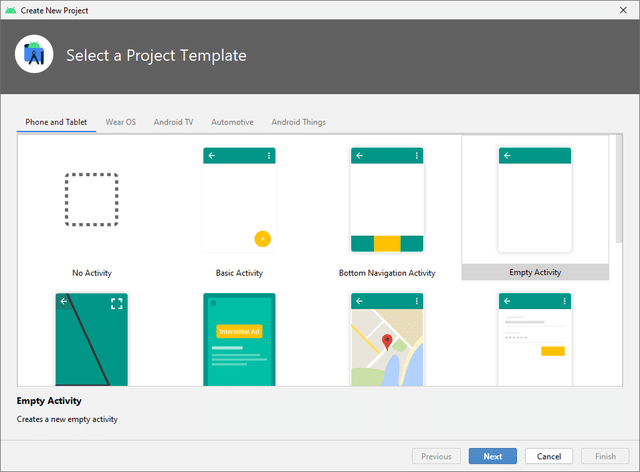Click back arrow in Maps template preview

coord(359,301)
